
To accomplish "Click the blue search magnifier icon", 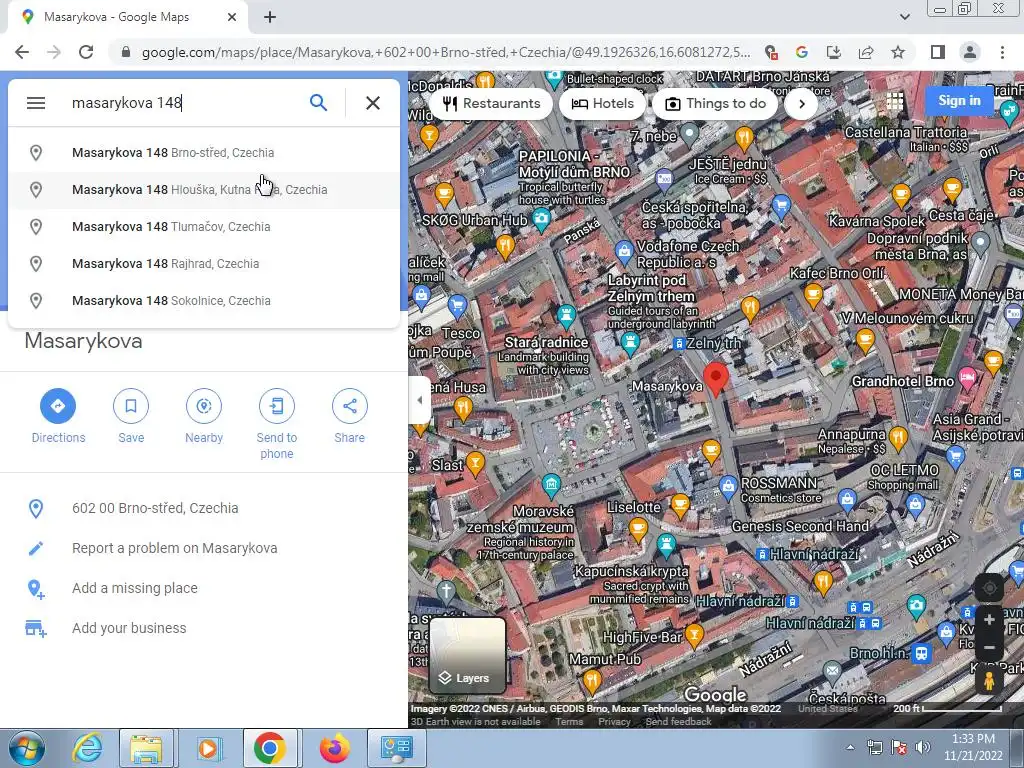I will point(318,103).
